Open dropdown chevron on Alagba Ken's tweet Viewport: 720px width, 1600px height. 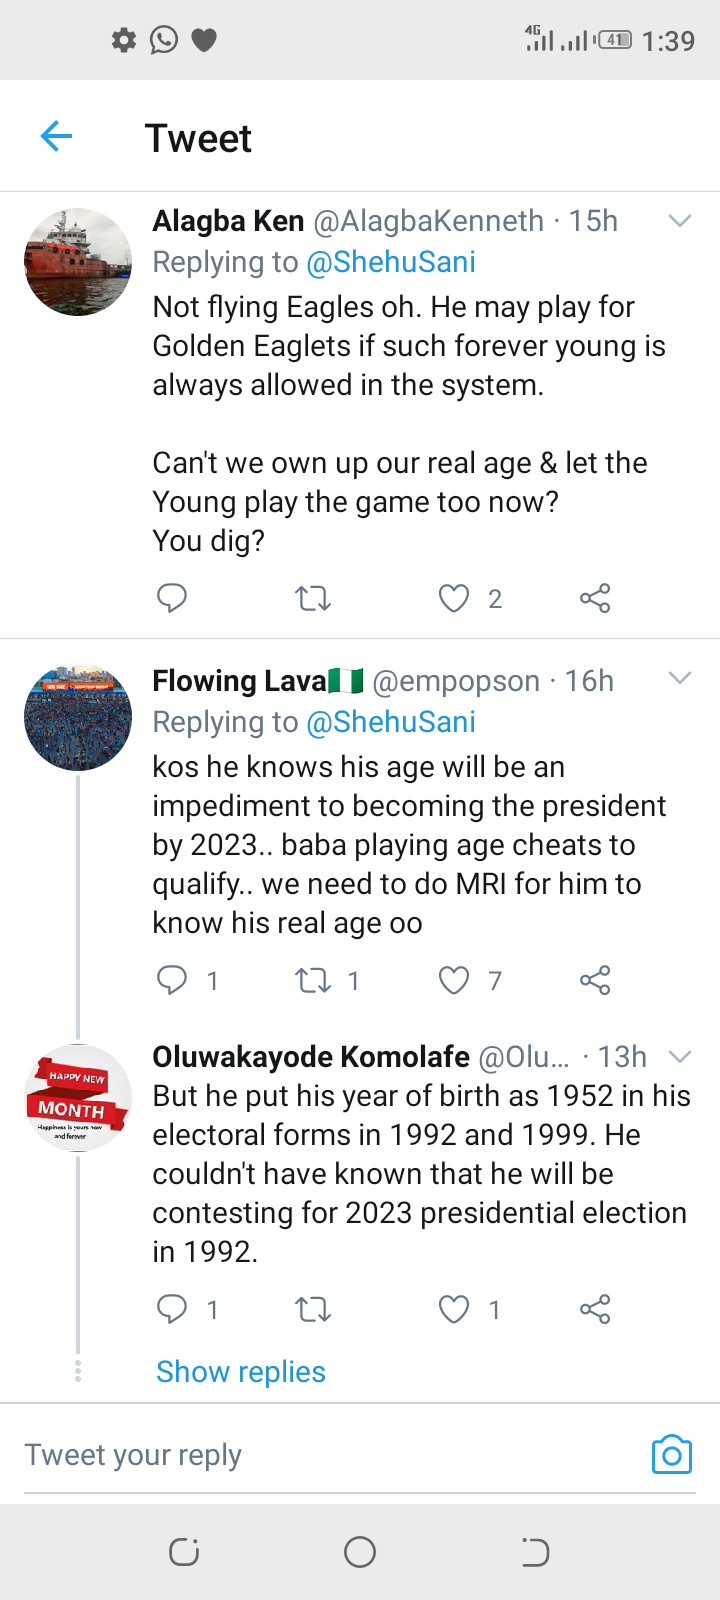680,221
